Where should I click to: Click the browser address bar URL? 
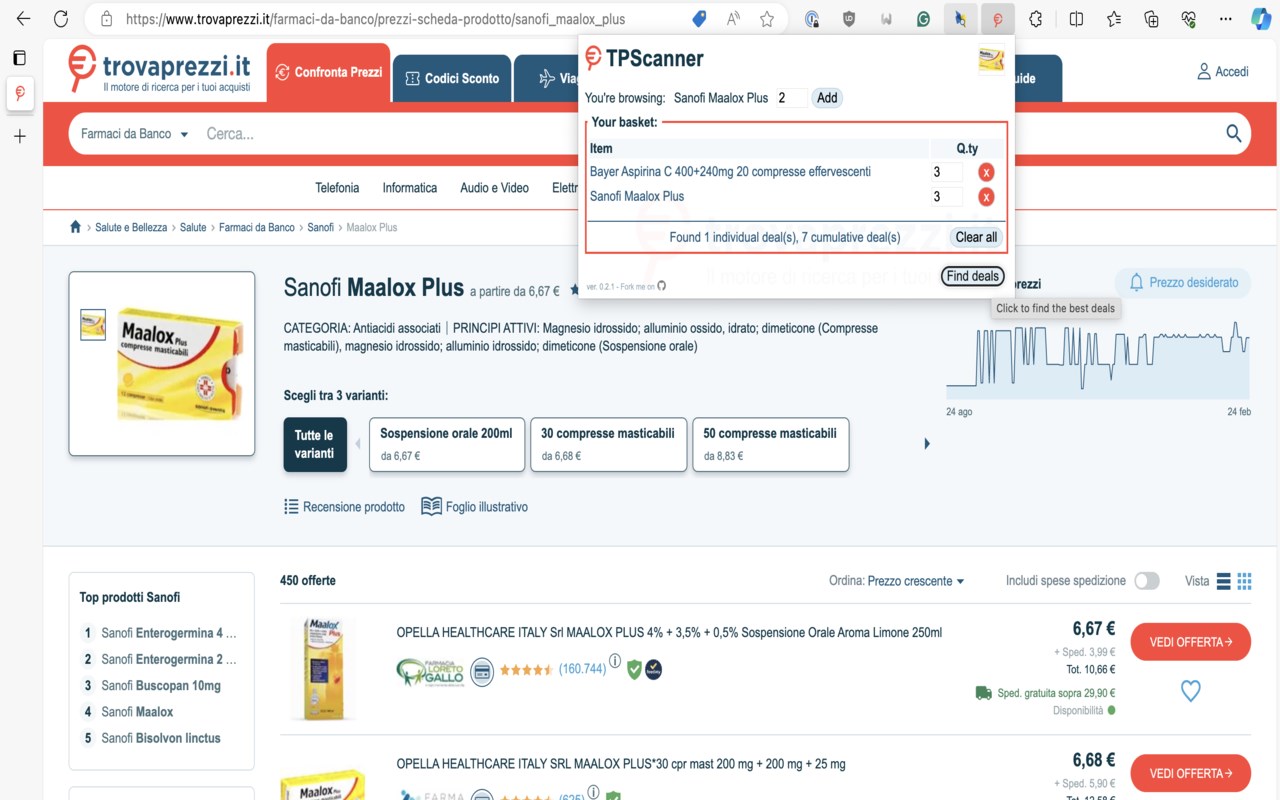coord(376,19)
